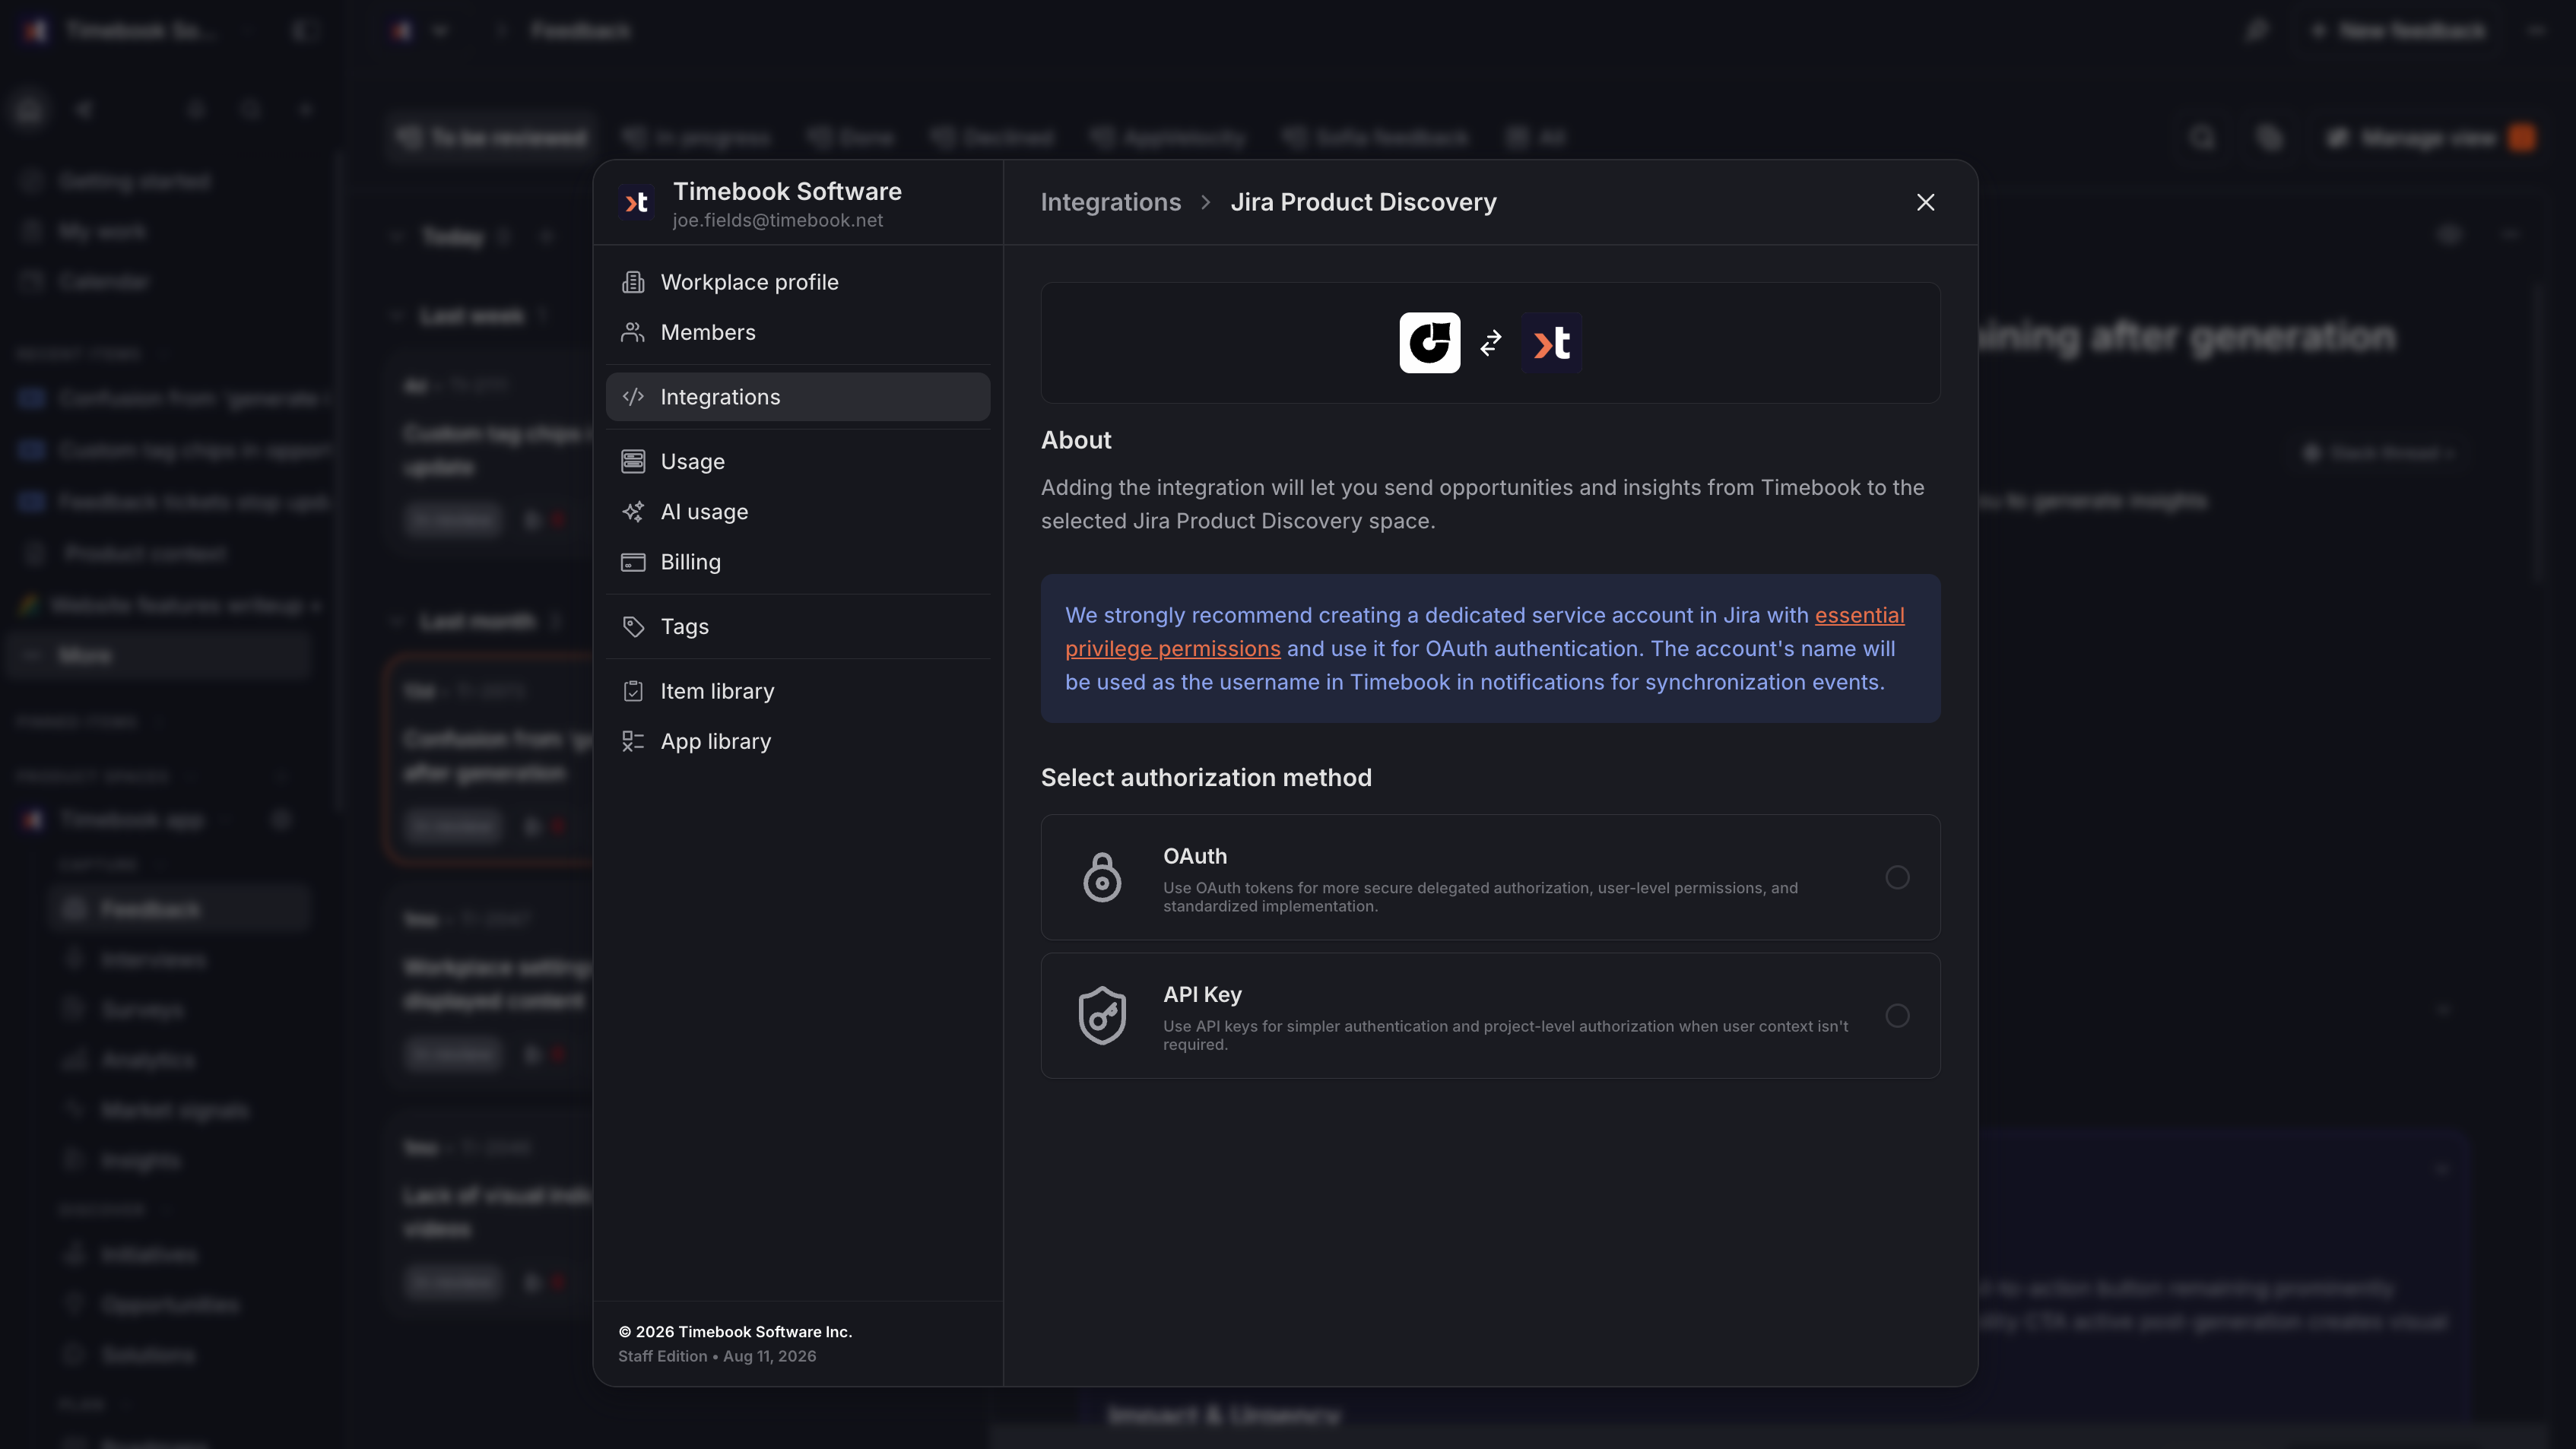The width and height of the screenshot is (2576, 1449).
Task: Click the joe.fields@timebook.net email text
Action: point(777,220)
